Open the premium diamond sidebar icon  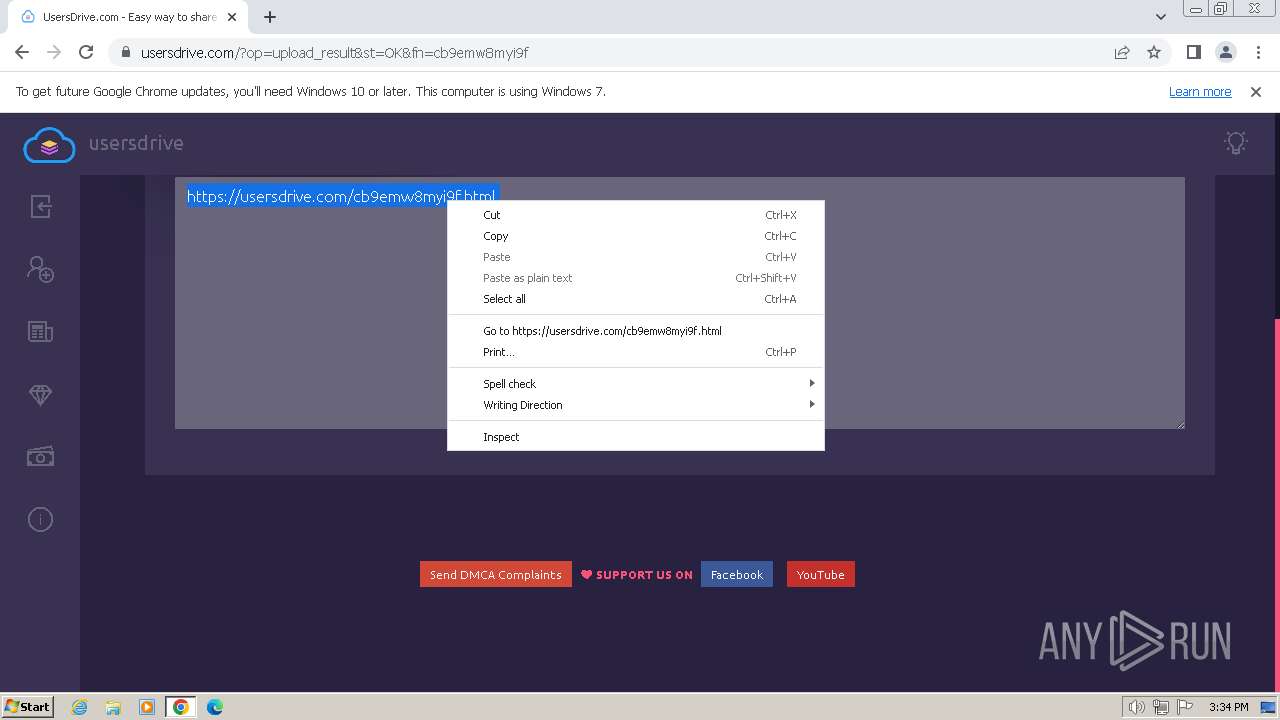pos(40,395)
